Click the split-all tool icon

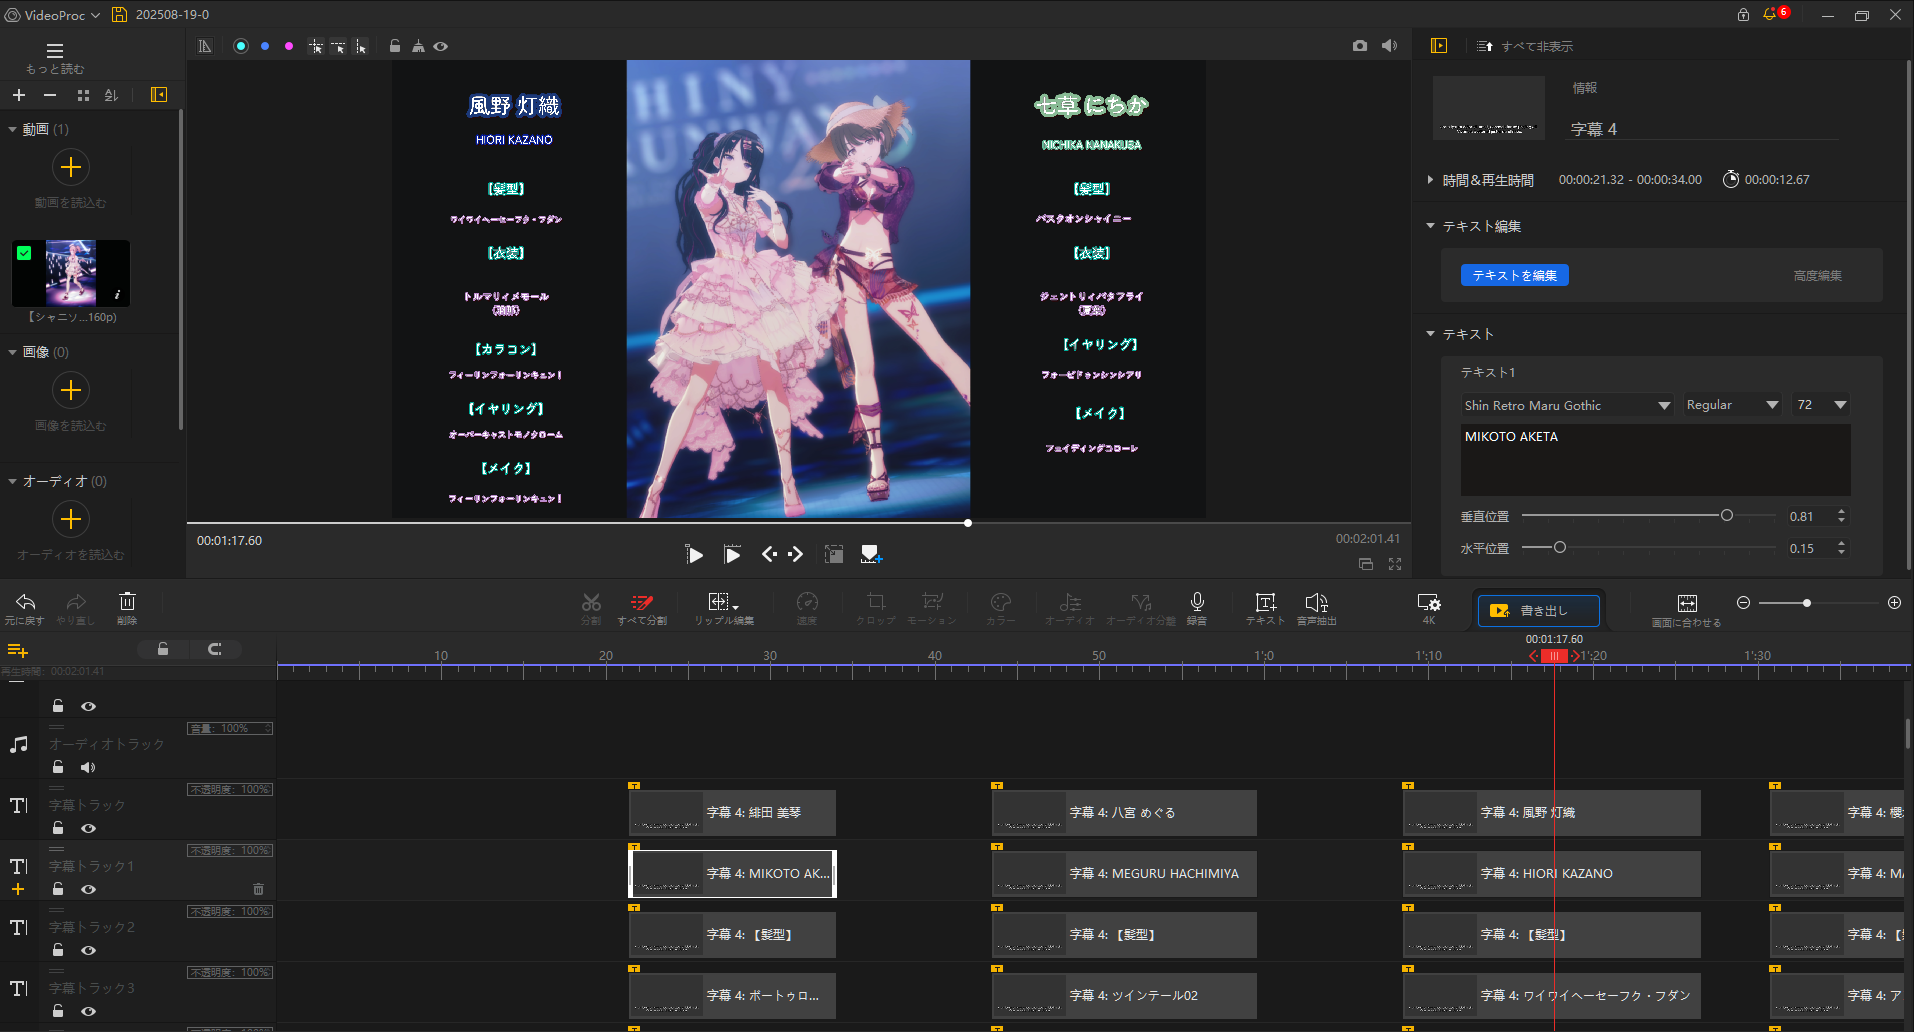pos(642,602)
